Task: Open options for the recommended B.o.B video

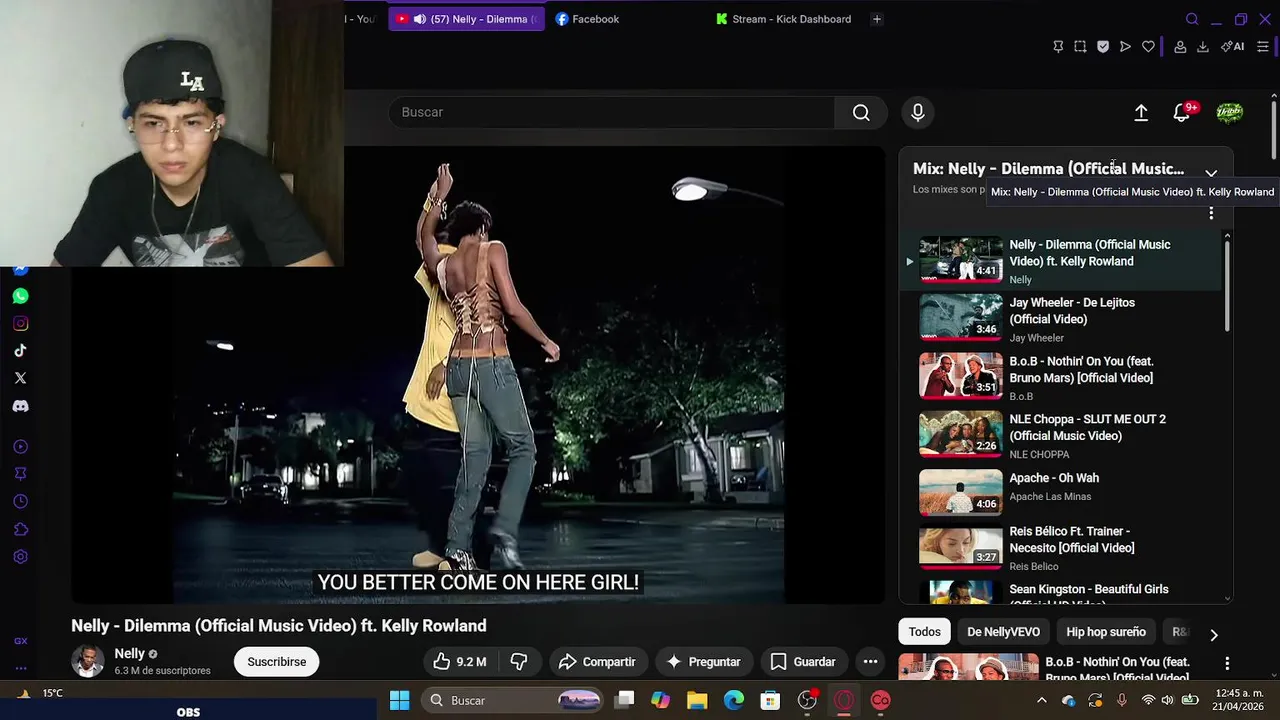Action: 1227,663
